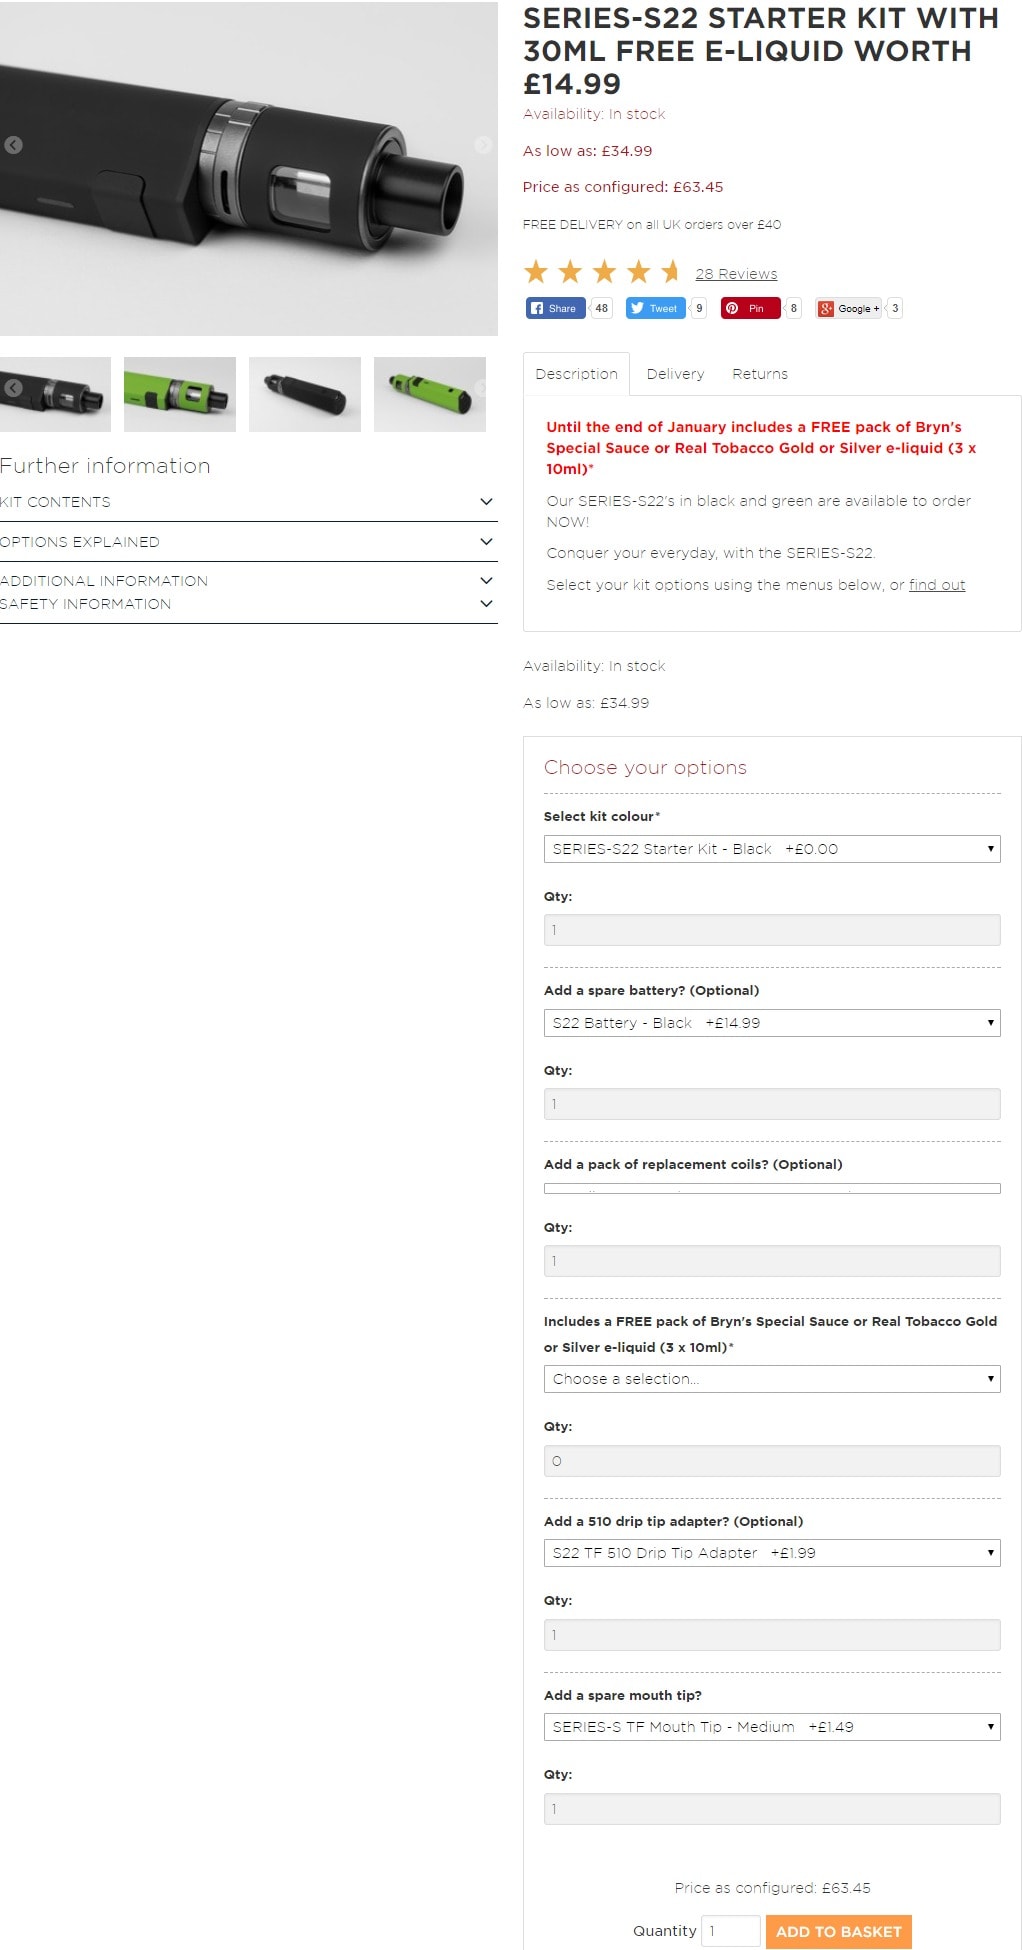Screen dimensions: 1022x1950
Task: Click the Pinterest pin count 8
Action: point(794,308)
